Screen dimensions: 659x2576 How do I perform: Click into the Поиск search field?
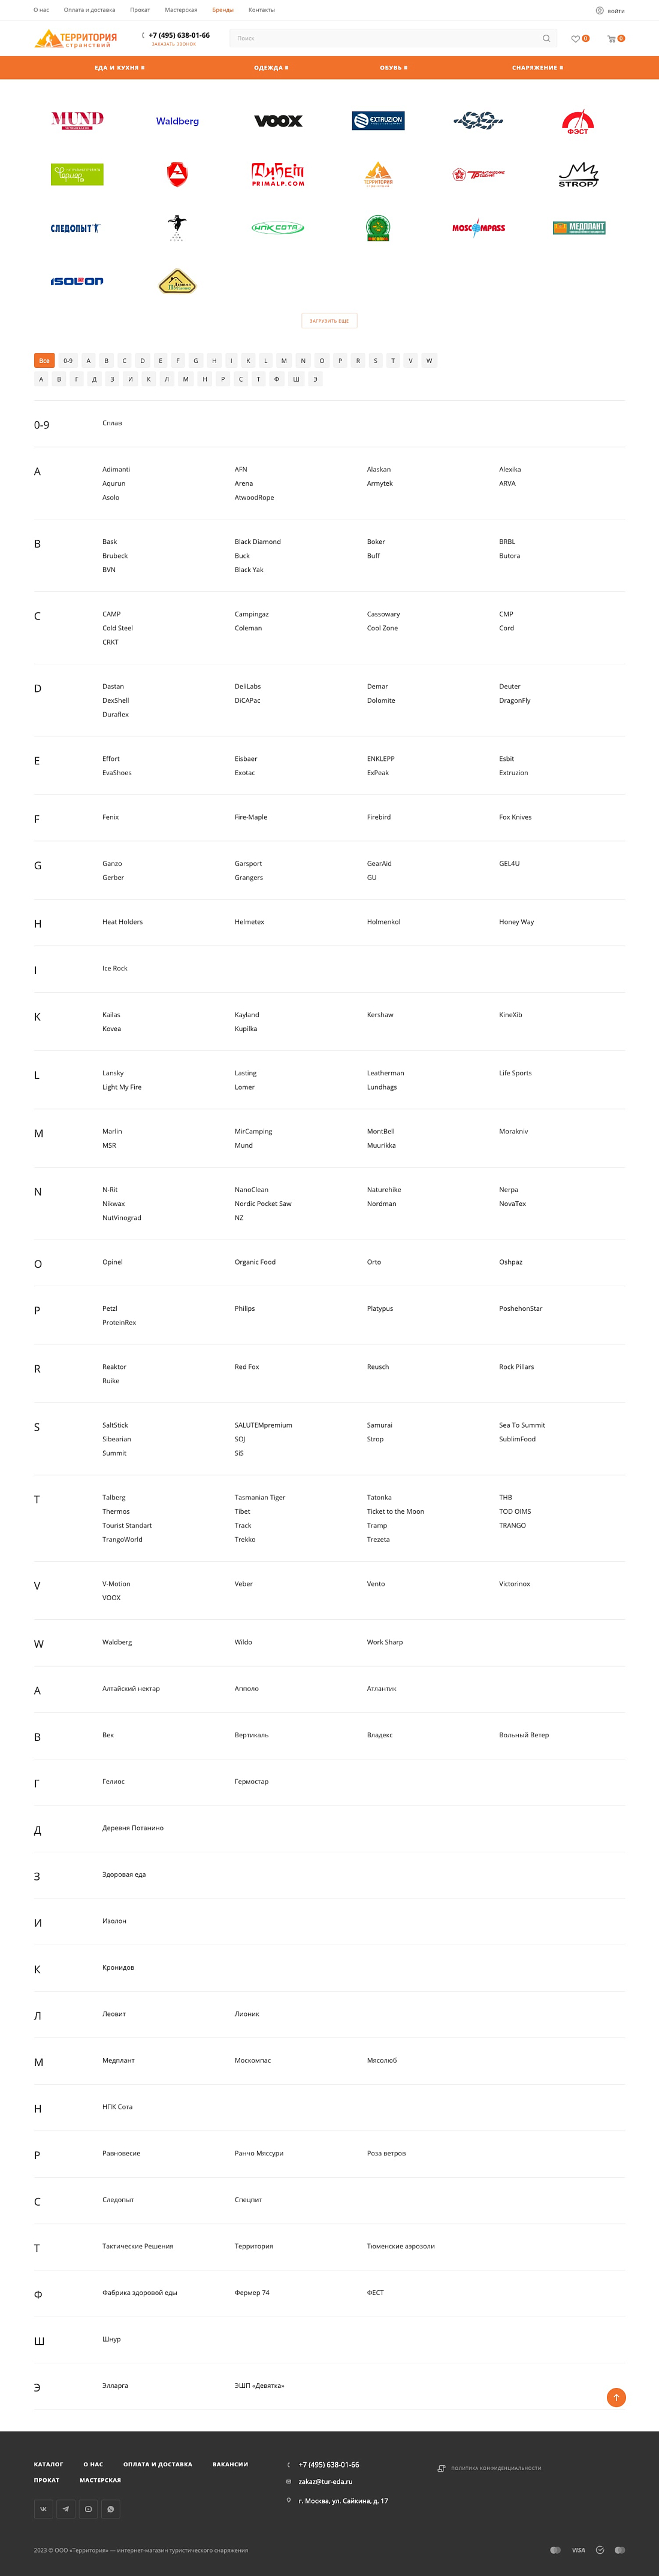tap(385, 39)
